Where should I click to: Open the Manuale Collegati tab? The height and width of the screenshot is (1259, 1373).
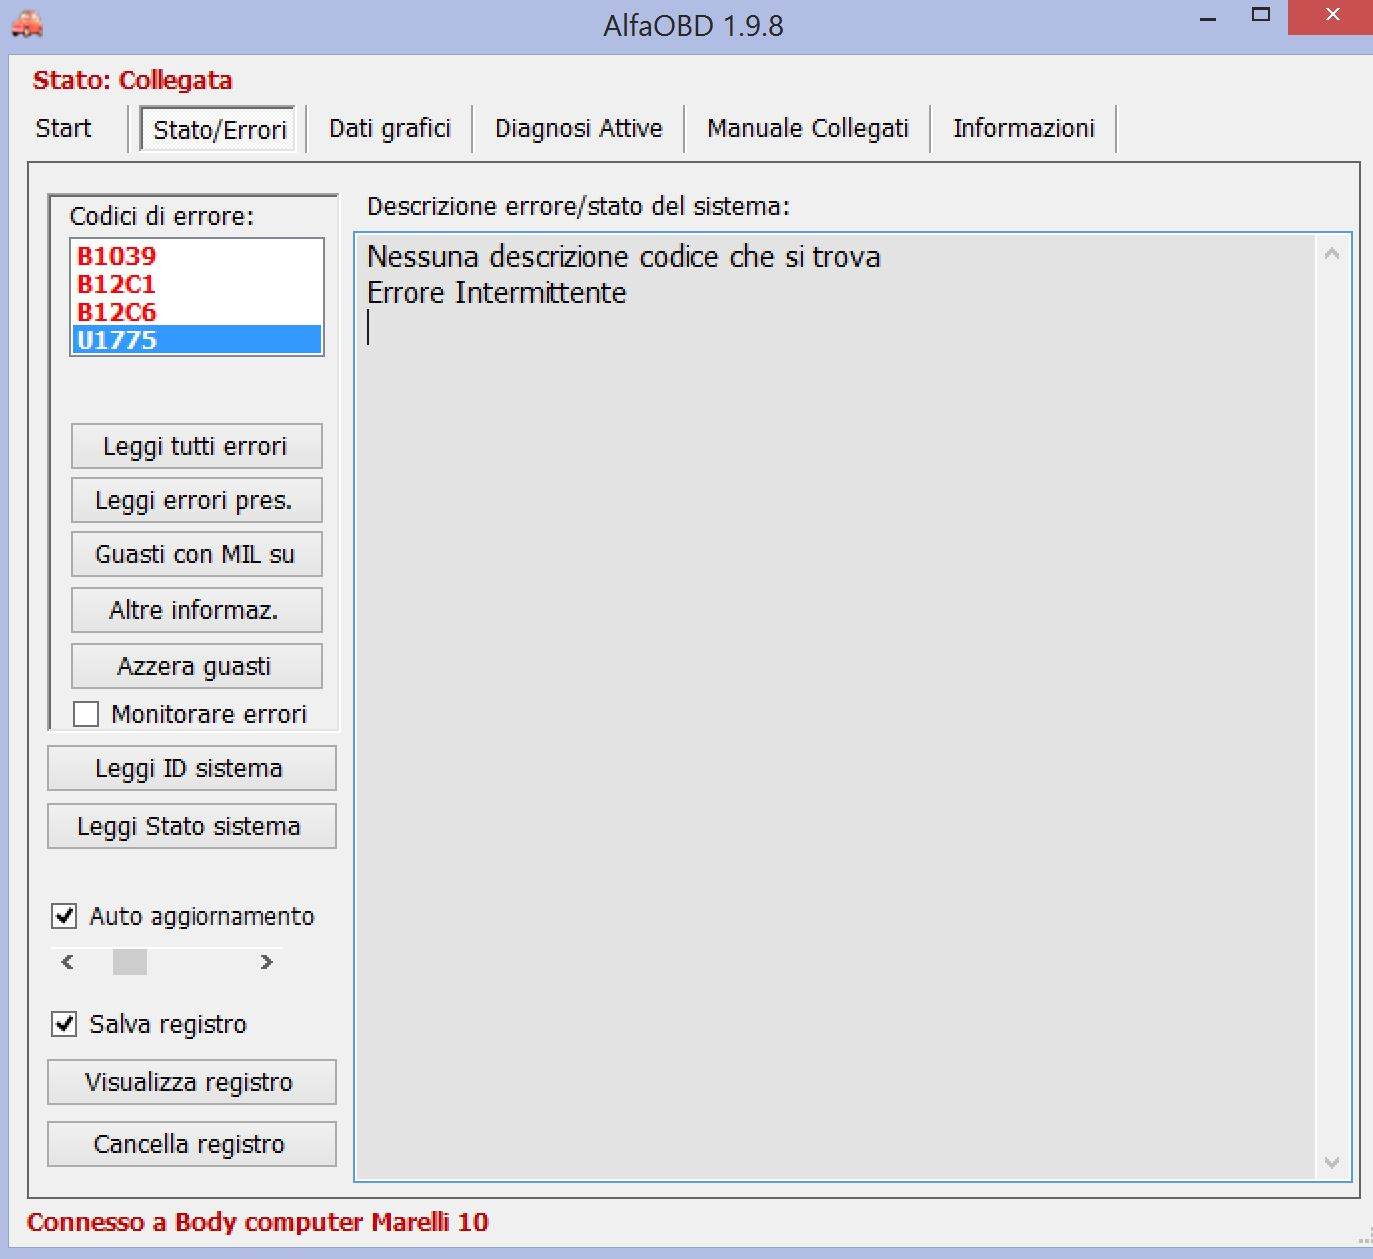pos(807,129)
